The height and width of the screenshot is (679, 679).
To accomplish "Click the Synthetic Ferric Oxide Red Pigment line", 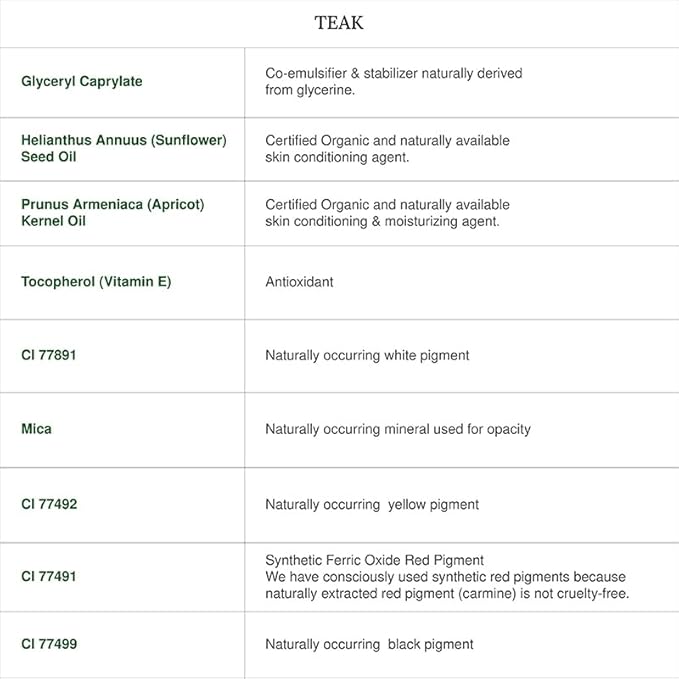I will 374,560.
